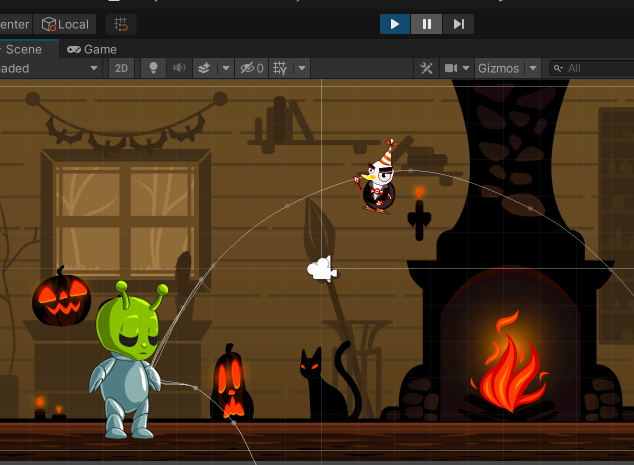Switch to the Scene tab
The height and width of the screenshot is (465, 634).
click(24, 49)
